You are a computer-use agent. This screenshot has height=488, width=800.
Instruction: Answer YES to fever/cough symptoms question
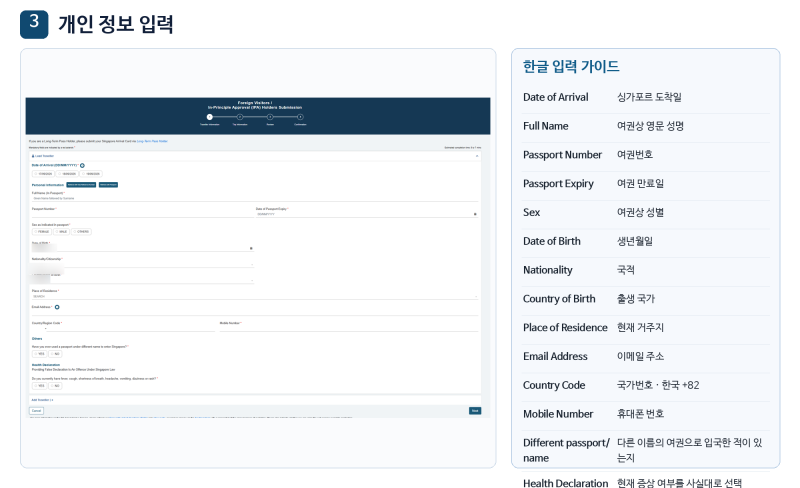[39, 386]
